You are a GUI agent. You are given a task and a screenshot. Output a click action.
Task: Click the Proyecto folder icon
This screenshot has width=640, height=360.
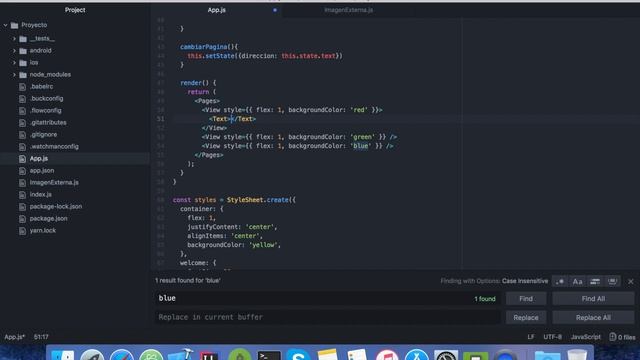15,25
